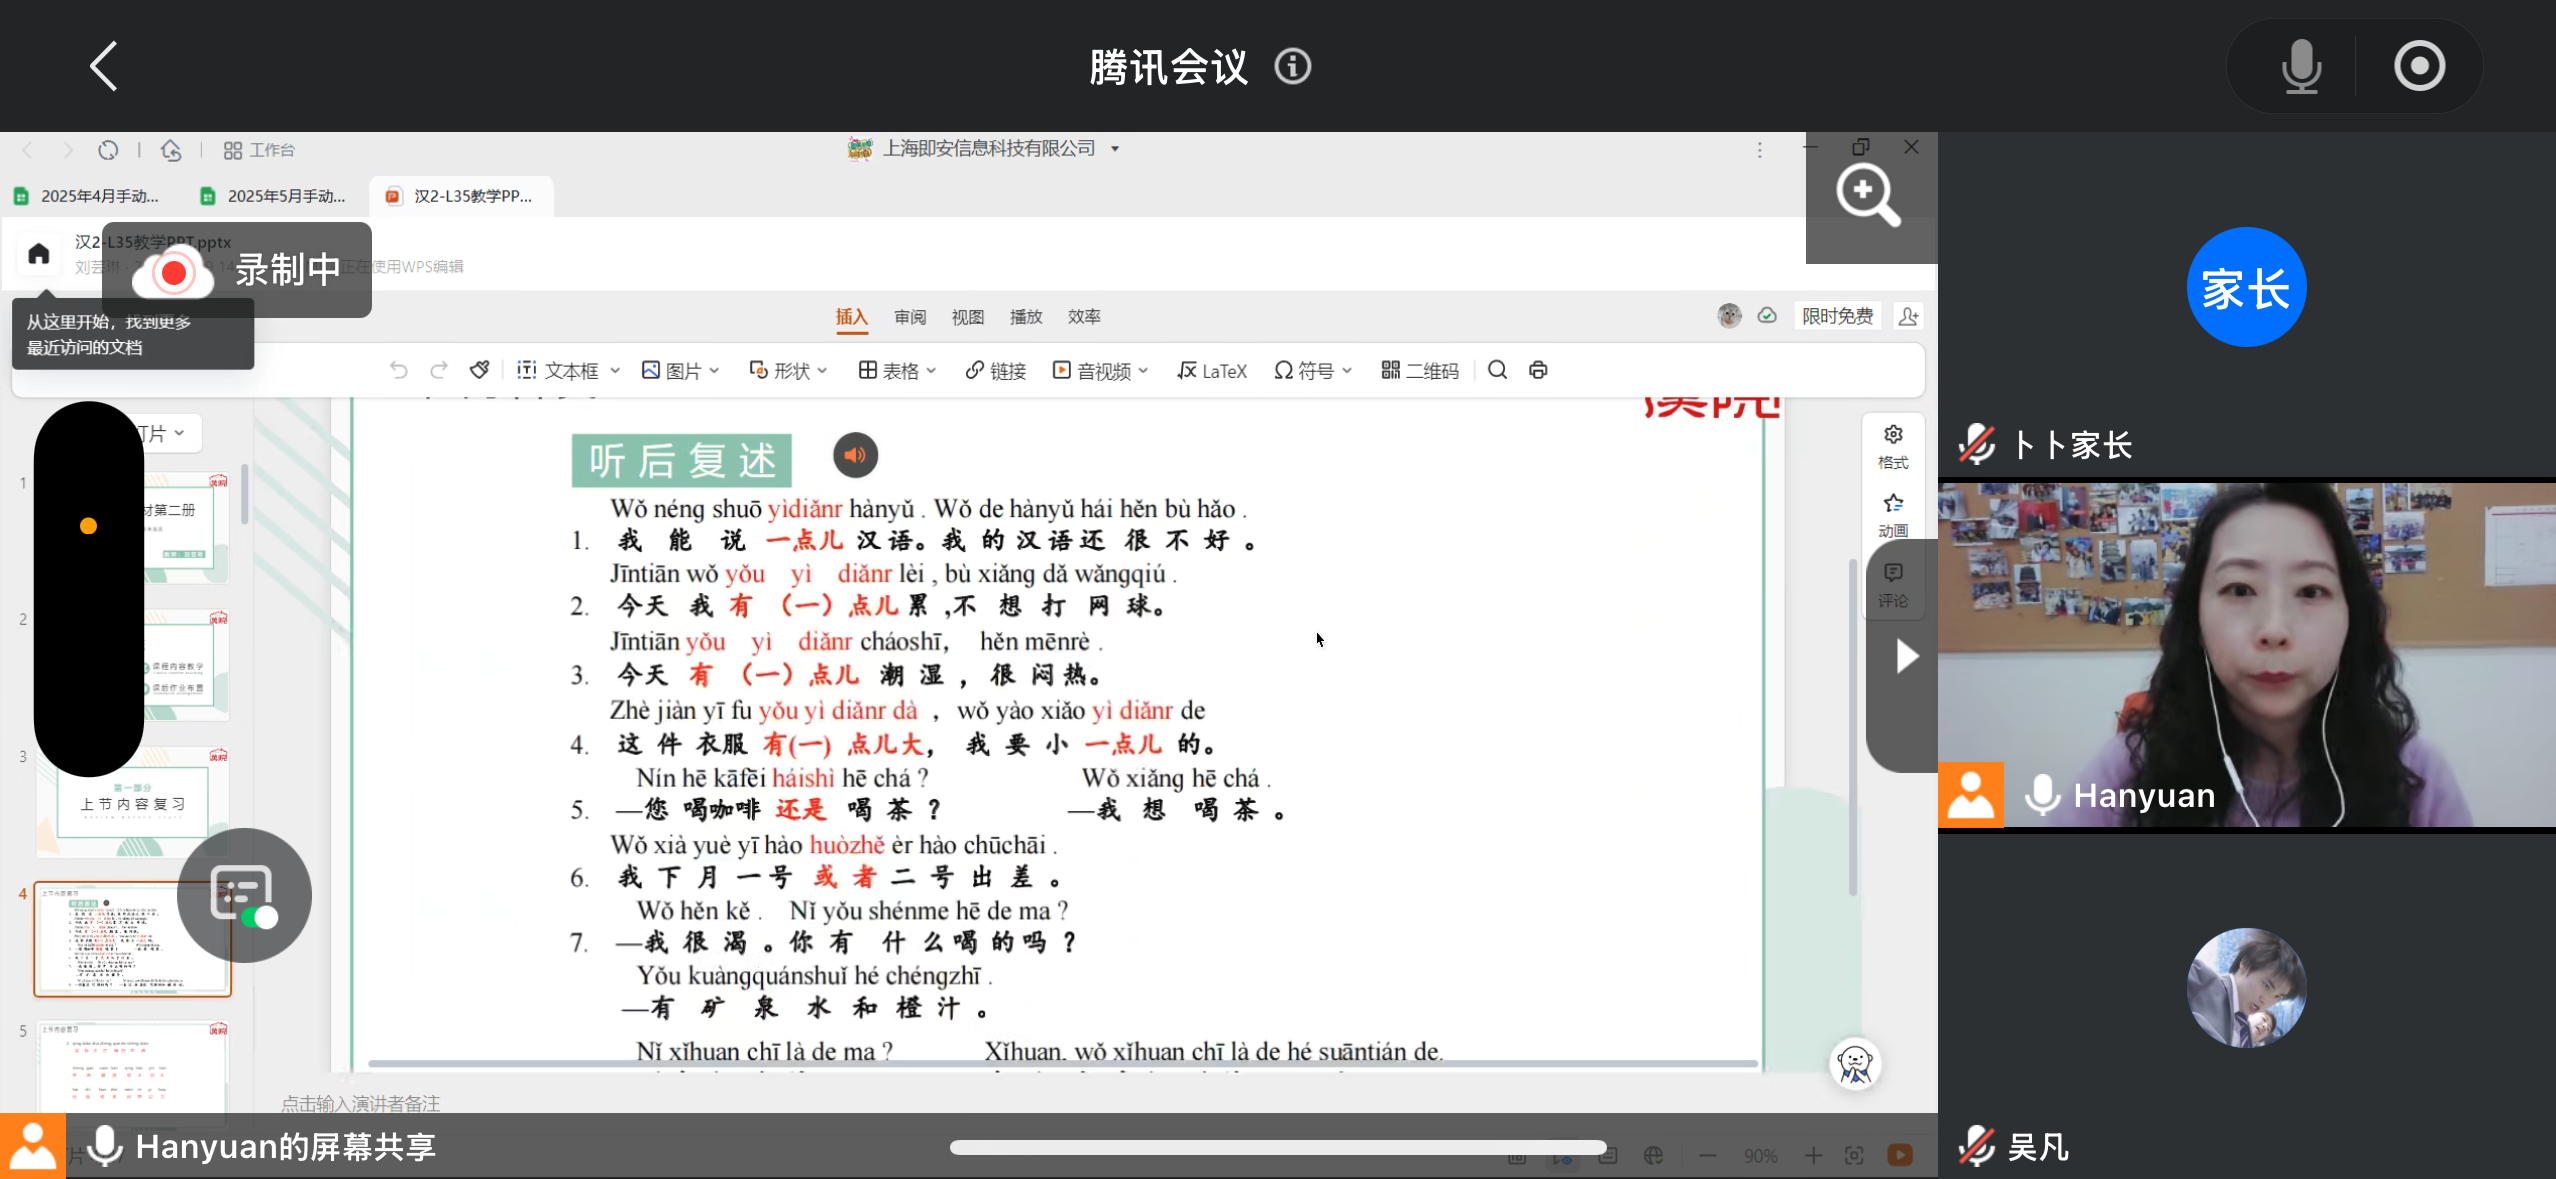Open the 插入 ribbon tab
The width and height of the screenshot is (2556, 1179).
click(851, 317)
